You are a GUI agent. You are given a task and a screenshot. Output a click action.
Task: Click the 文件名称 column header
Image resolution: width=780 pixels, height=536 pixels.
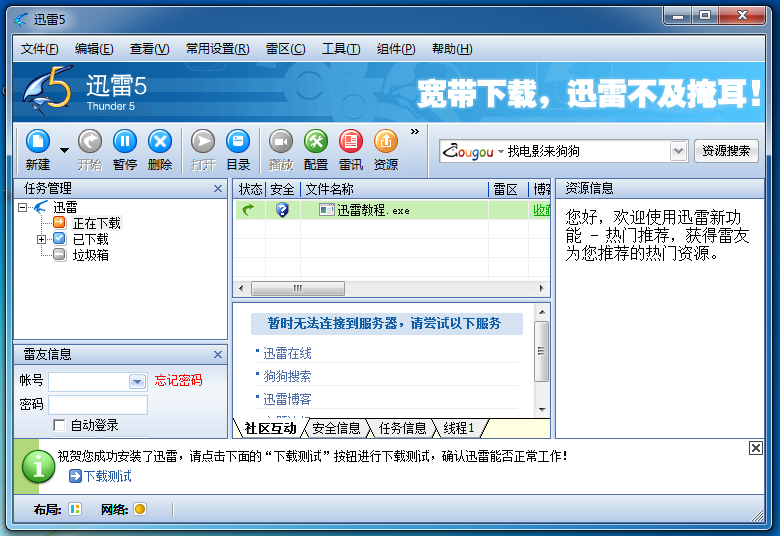click(x=394, y=189)
